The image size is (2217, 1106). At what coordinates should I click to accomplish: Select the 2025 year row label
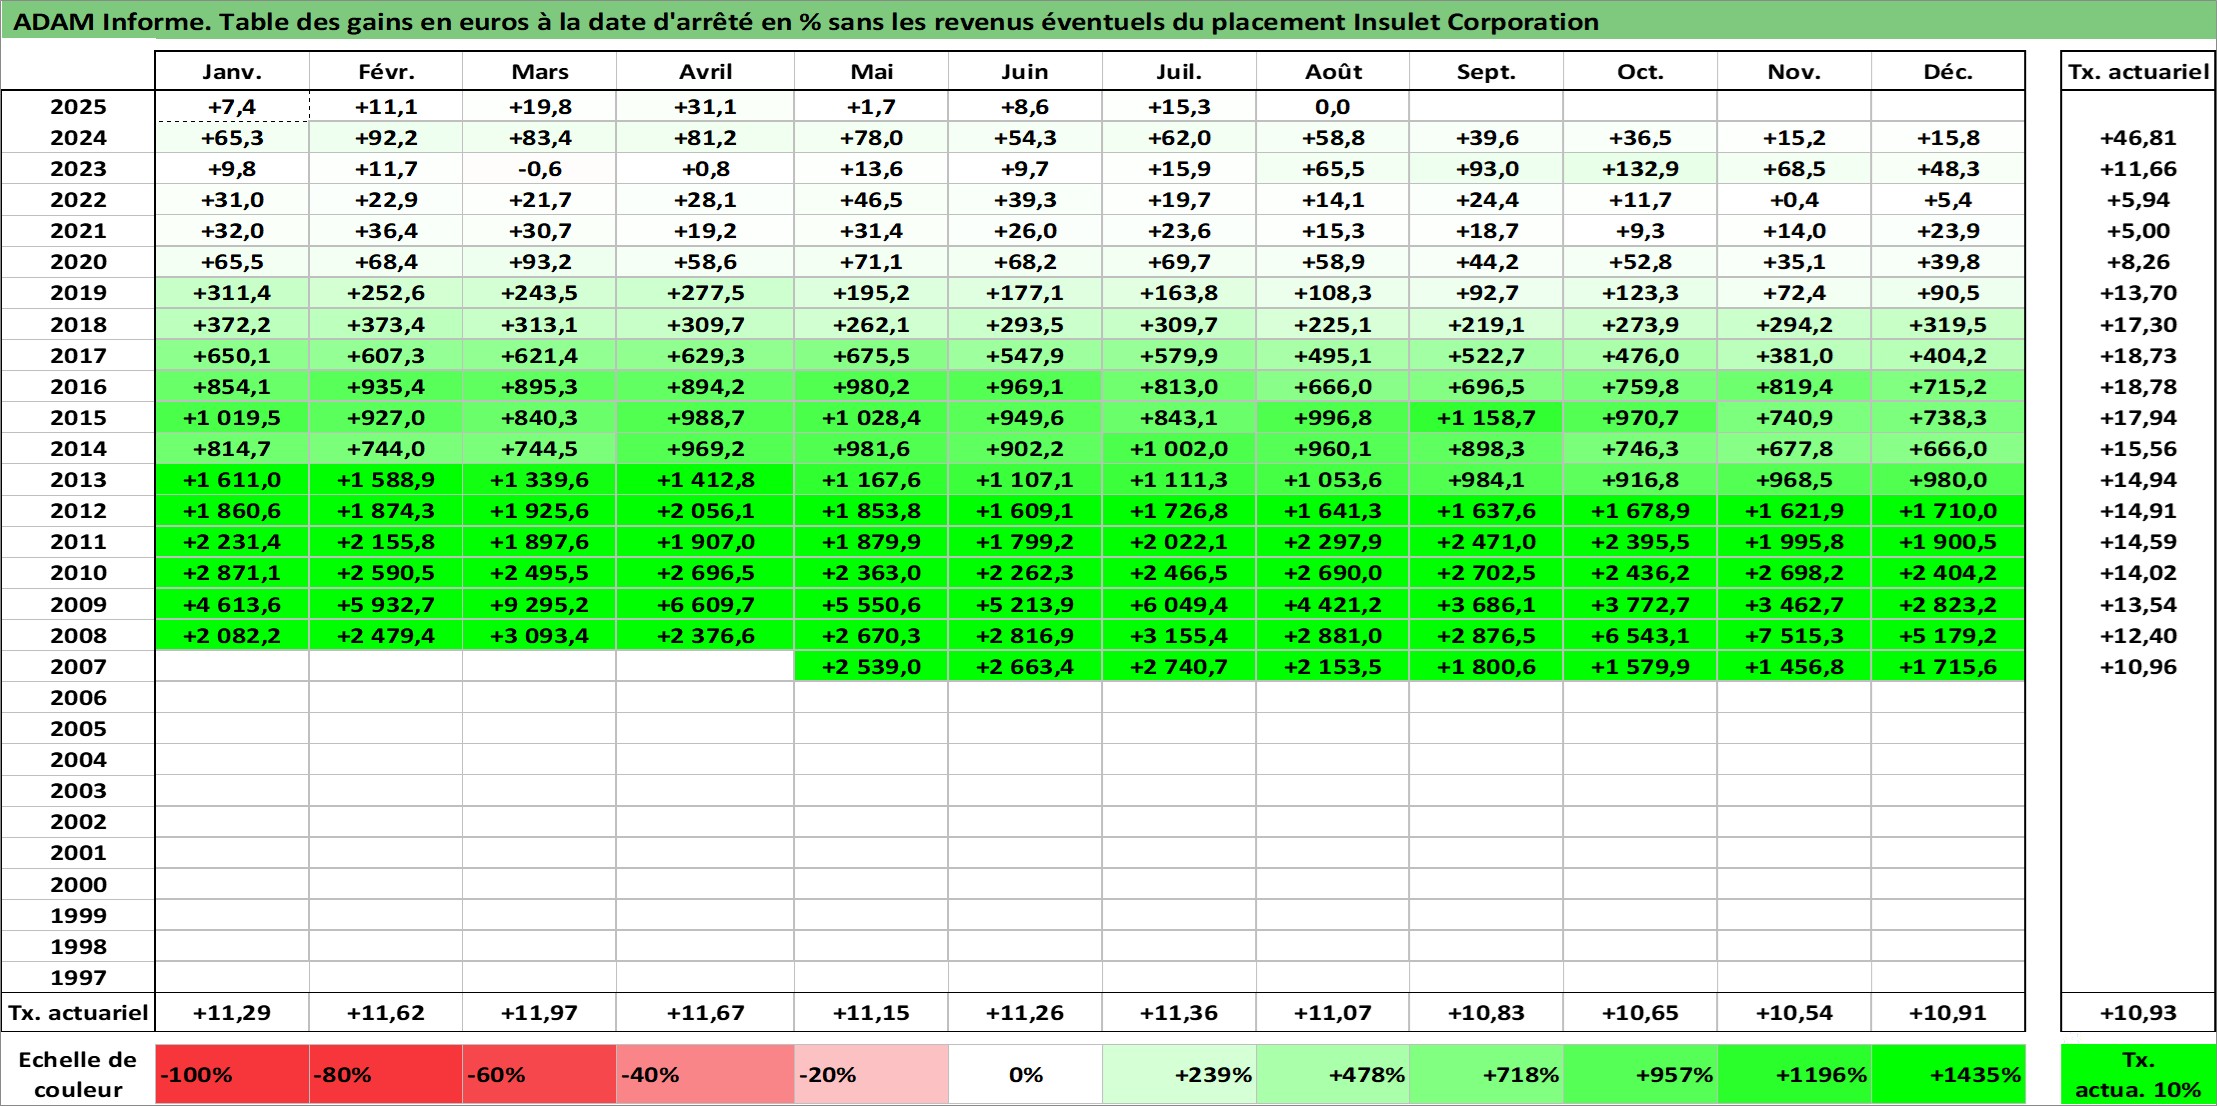click(x=78, y=107)
